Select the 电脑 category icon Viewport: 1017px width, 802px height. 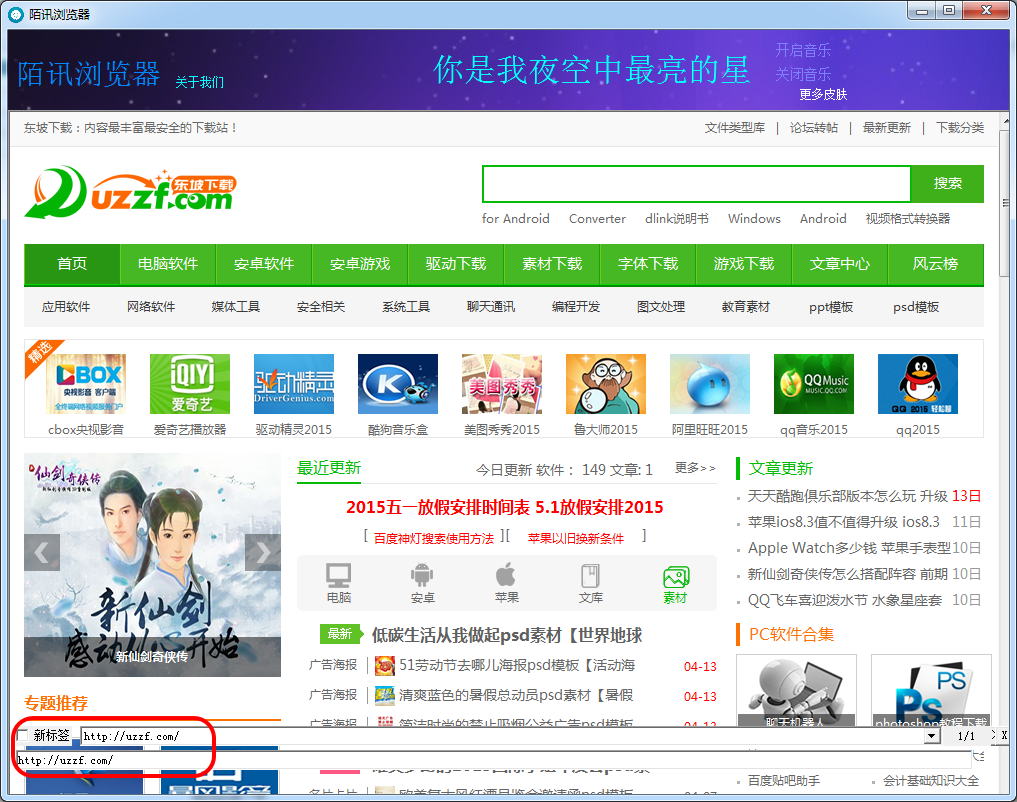[339, 576]
